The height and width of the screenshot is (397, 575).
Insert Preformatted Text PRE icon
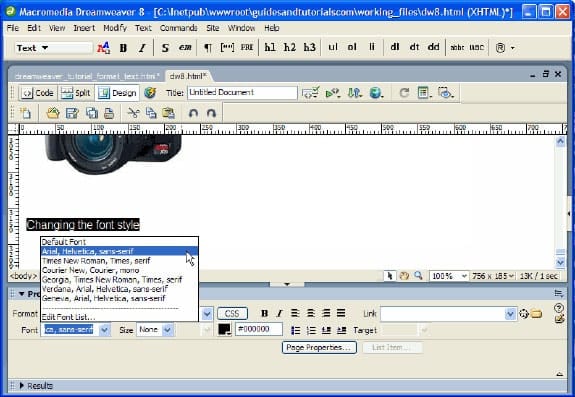pos(247,48)
